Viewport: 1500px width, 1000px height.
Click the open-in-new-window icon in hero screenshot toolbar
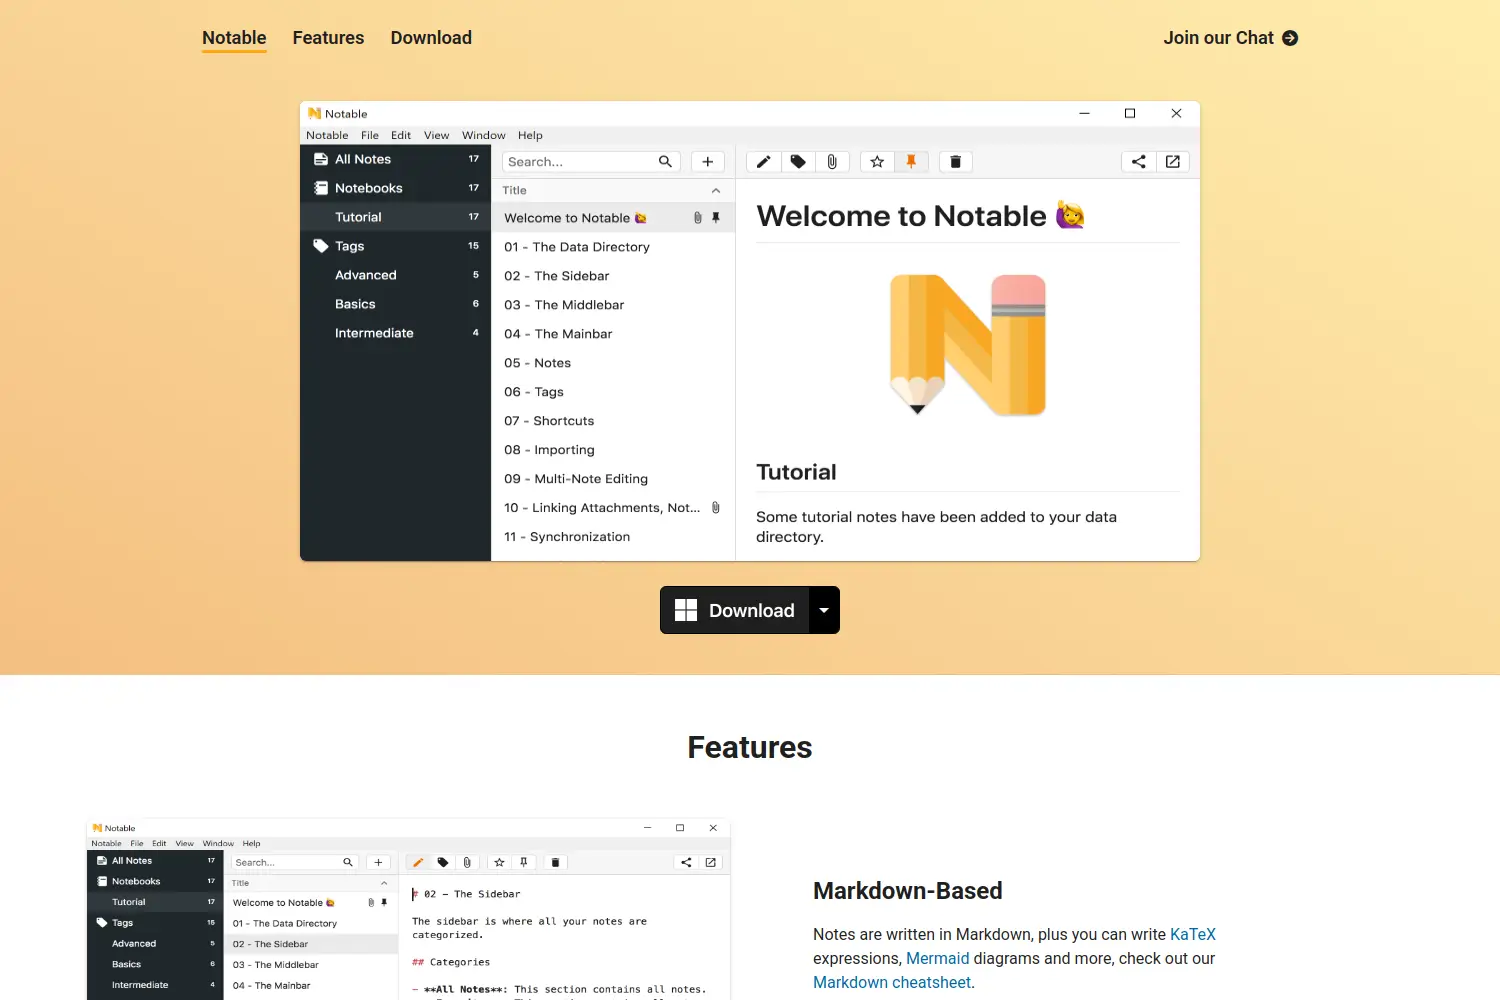tap(1173, 162)
